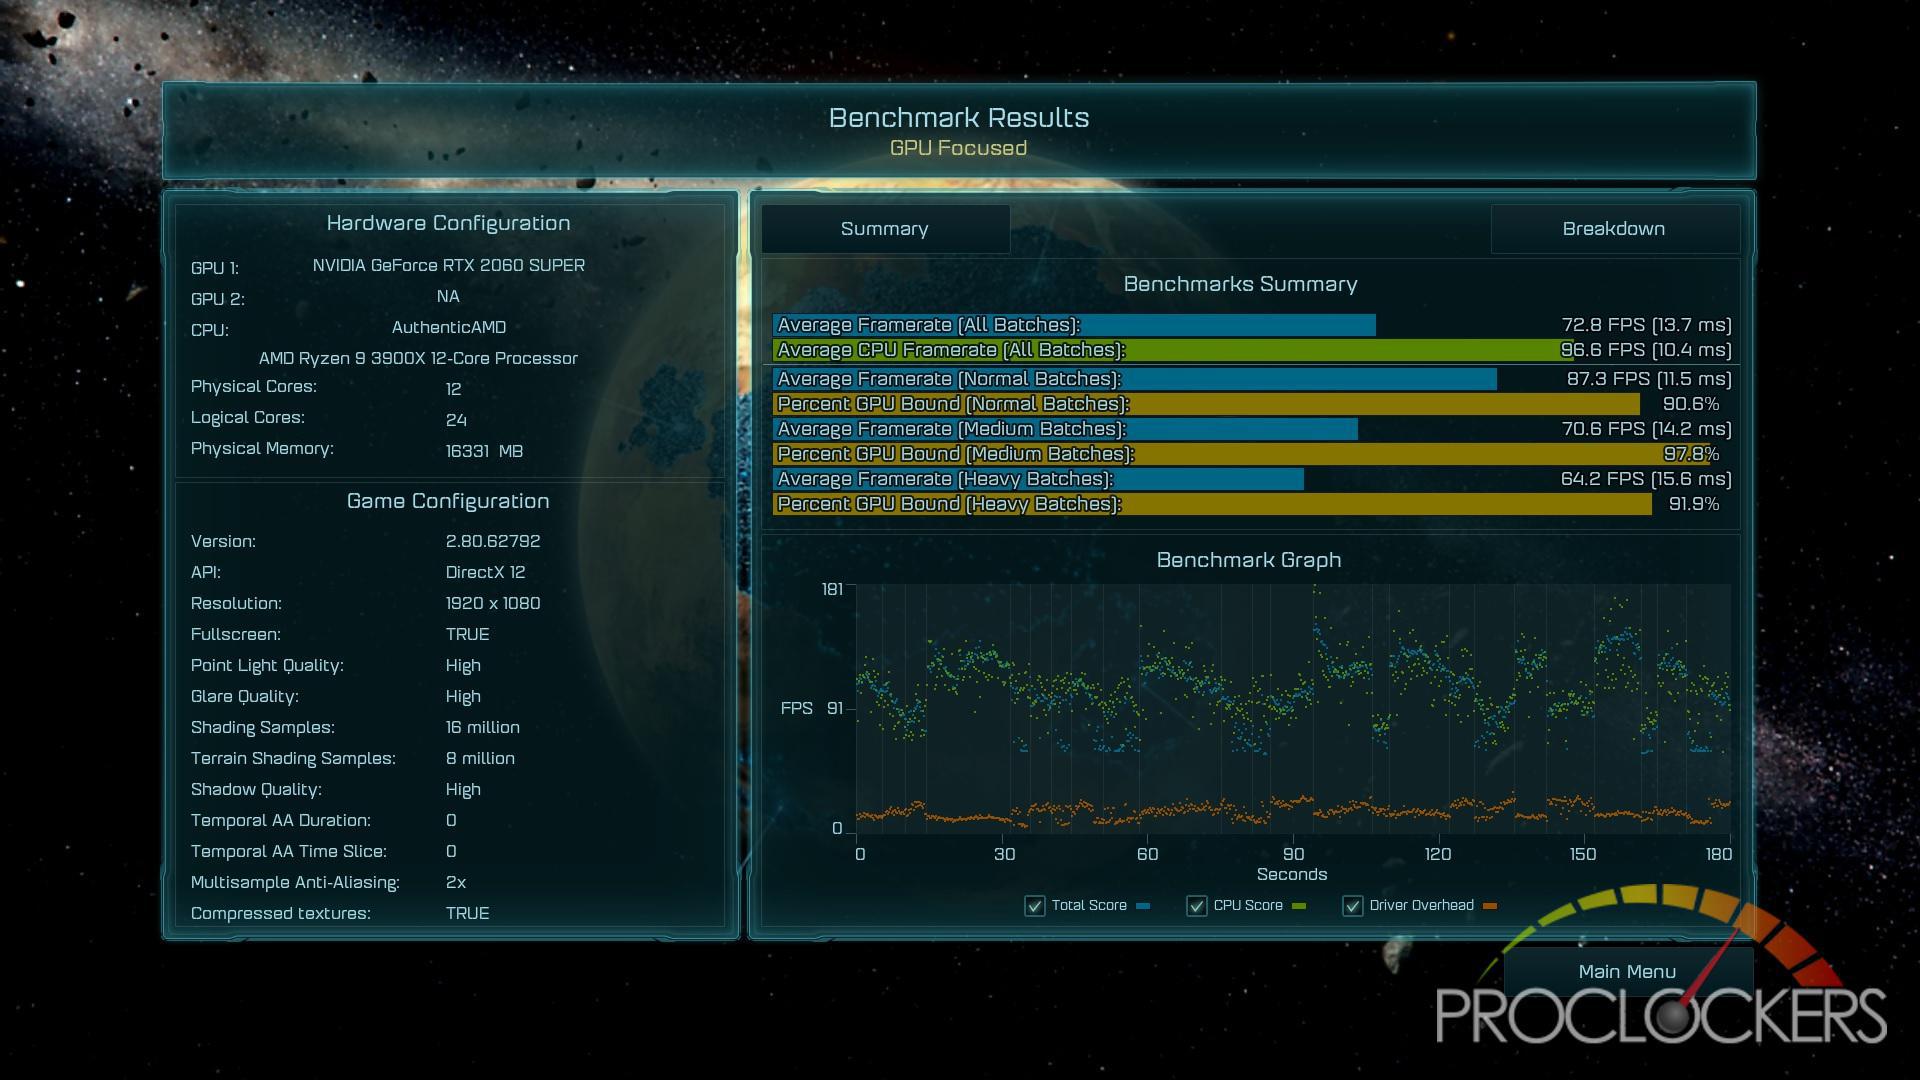
Task: Click the '87.3 FPS (11.5 ms)' result
Action: [x=1649, y=379]
